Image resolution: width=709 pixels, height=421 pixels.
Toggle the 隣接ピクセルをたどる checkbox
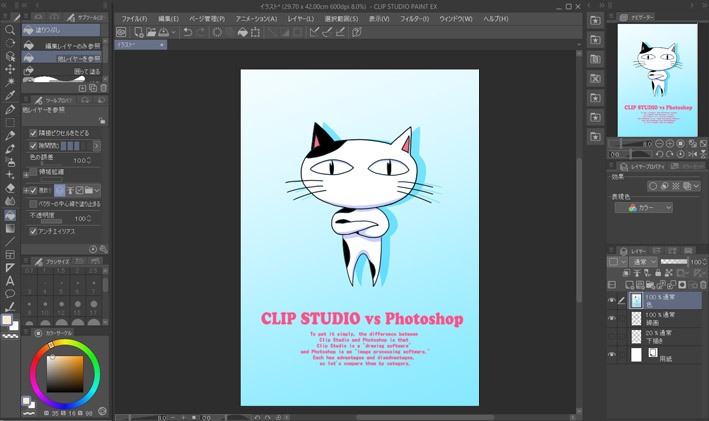34,132
